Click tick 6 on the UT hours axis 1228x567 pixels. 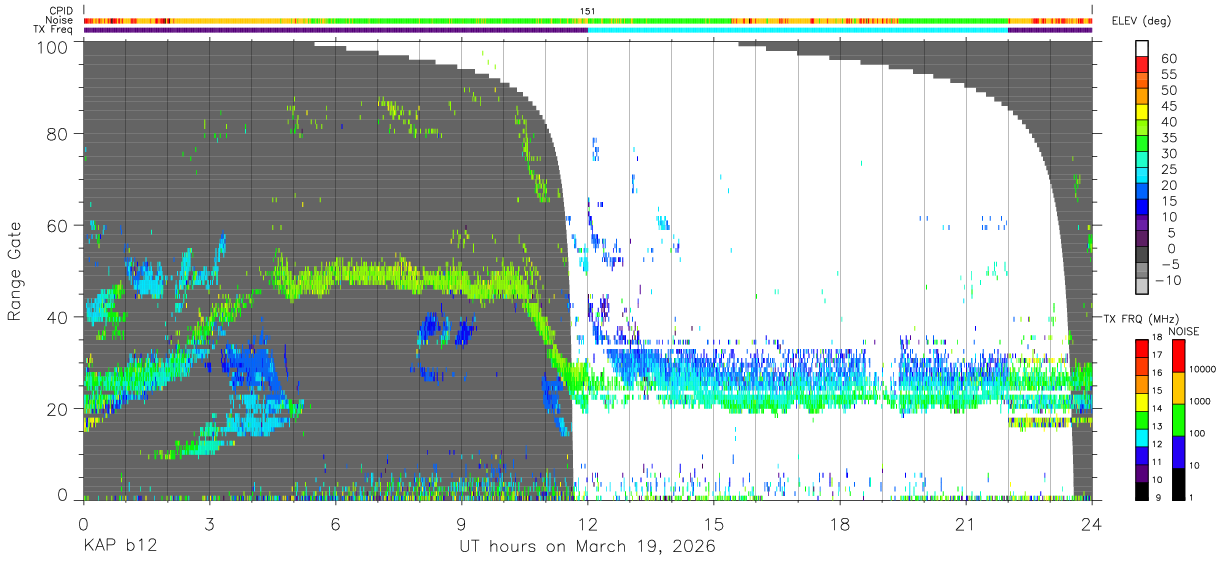point(335,525)
